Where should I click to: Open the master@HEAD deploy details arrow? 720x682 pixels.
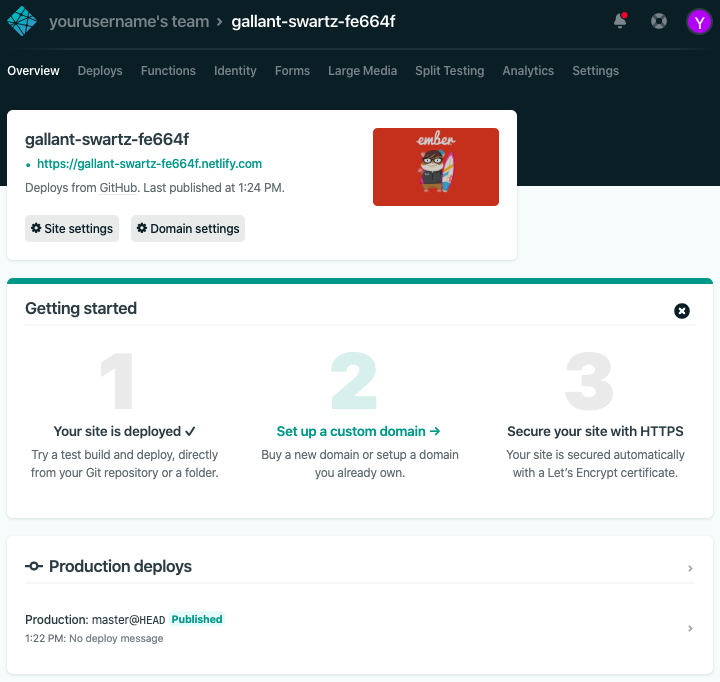690,628
